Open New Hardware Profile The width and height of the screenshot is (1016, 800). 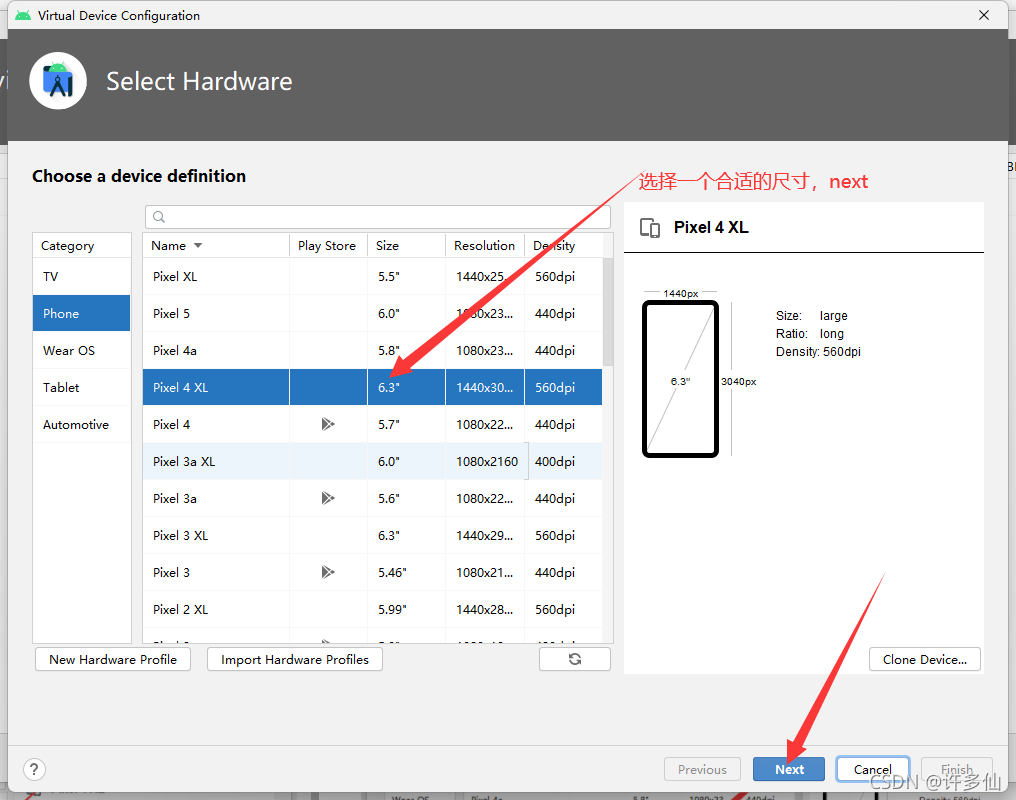[x=113, y=659]
